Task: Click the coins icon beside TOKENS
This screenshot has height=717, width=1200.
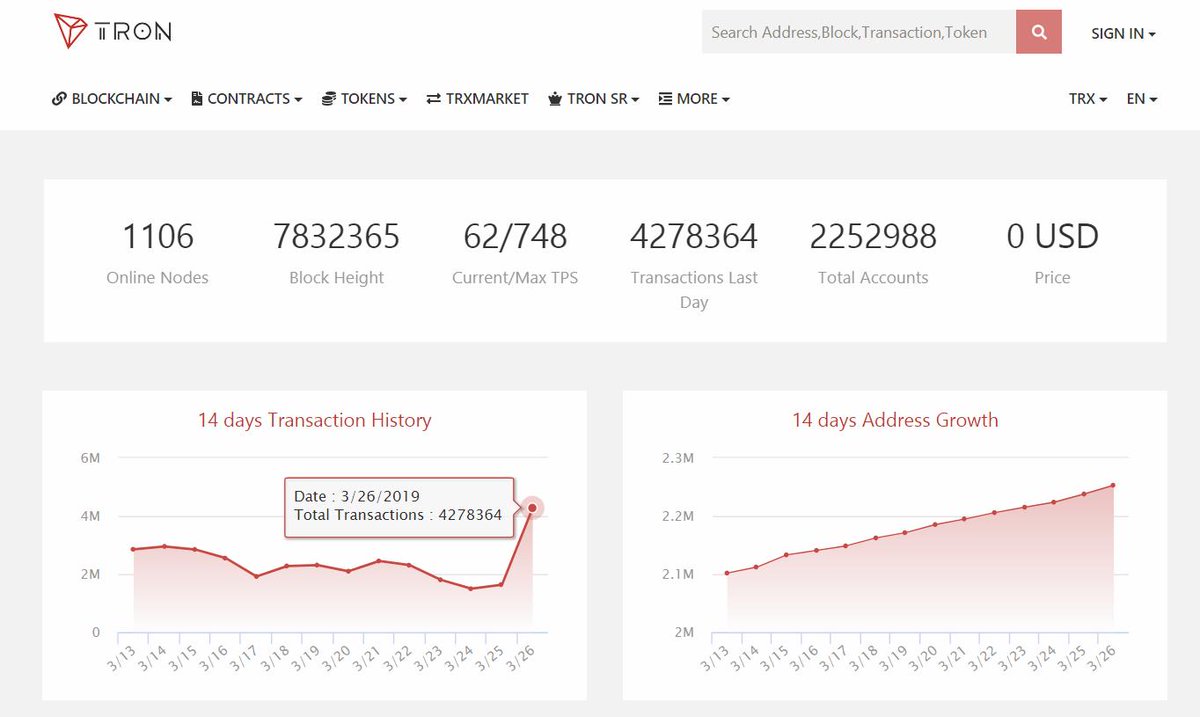Action: [x=328, y=99]
